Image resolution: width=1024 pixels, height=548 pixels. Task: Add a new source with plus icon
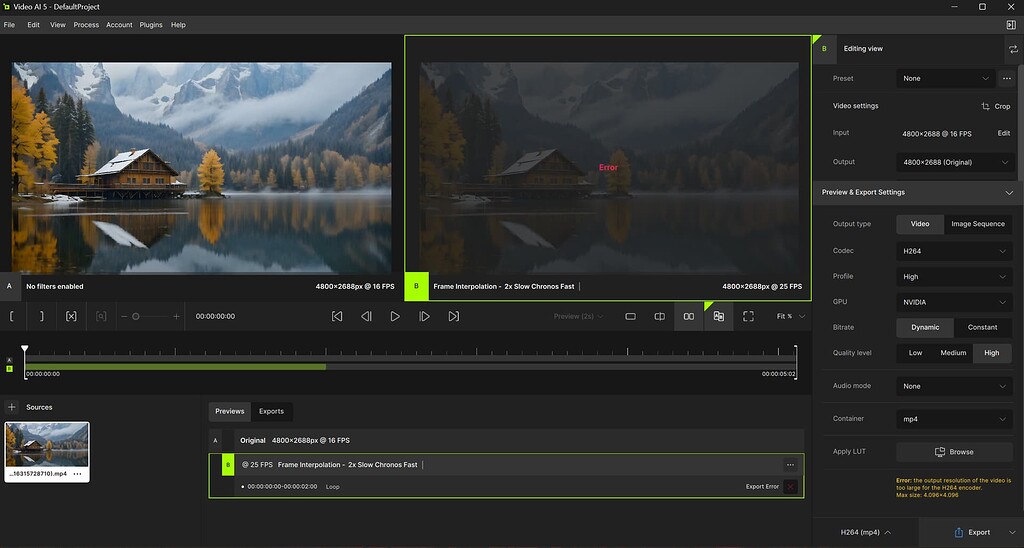click(12, 407)
